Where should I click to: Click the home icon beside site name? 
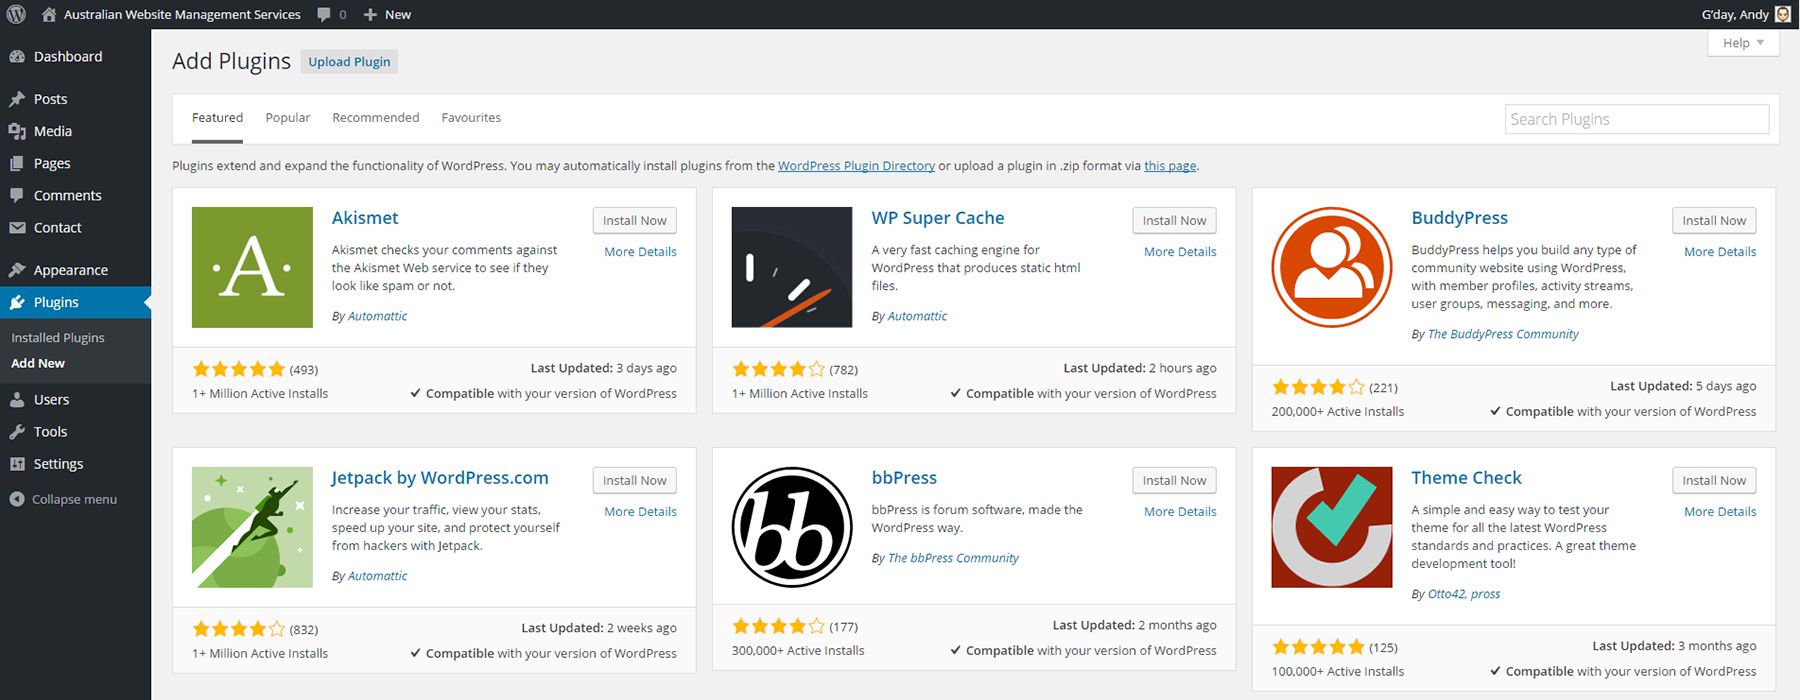tap(49, 14)
